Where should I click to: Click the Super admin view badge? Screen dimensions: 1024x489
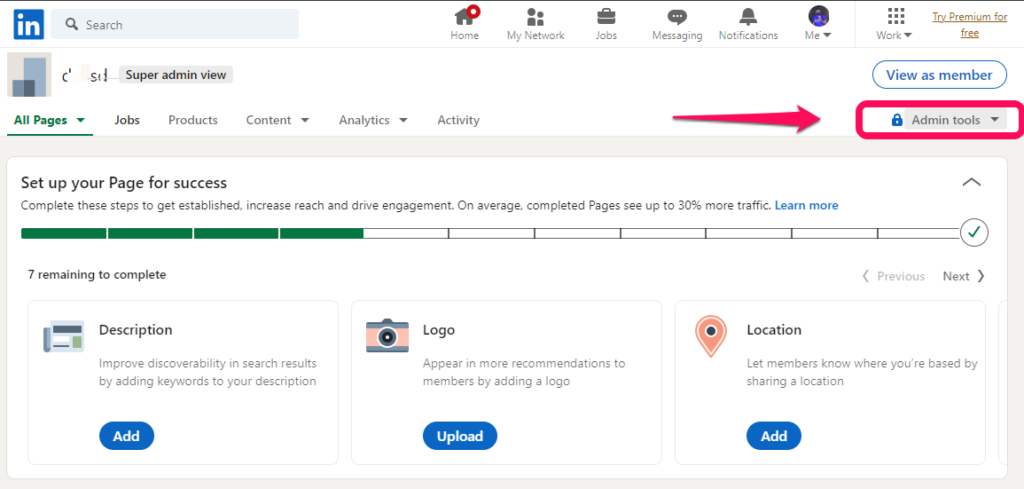click(x=176, y=75)
